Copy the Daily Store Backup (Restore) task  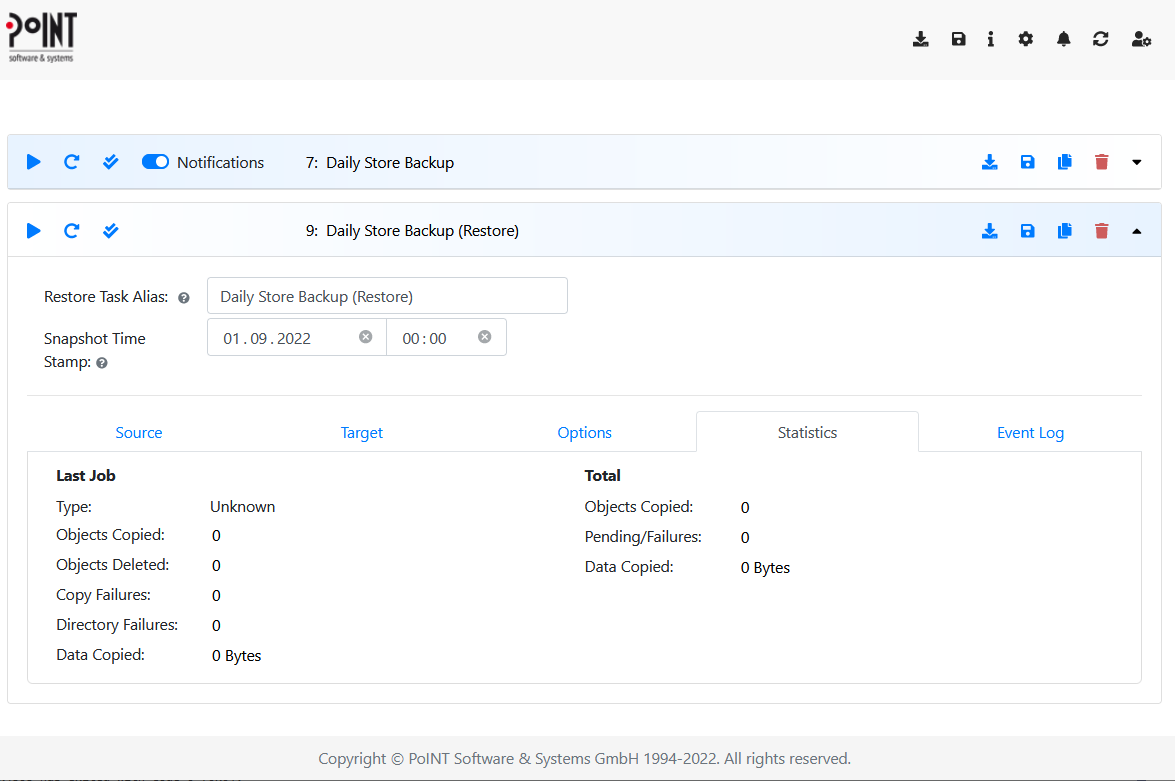pyautogui.click(x=1064, y=230)
